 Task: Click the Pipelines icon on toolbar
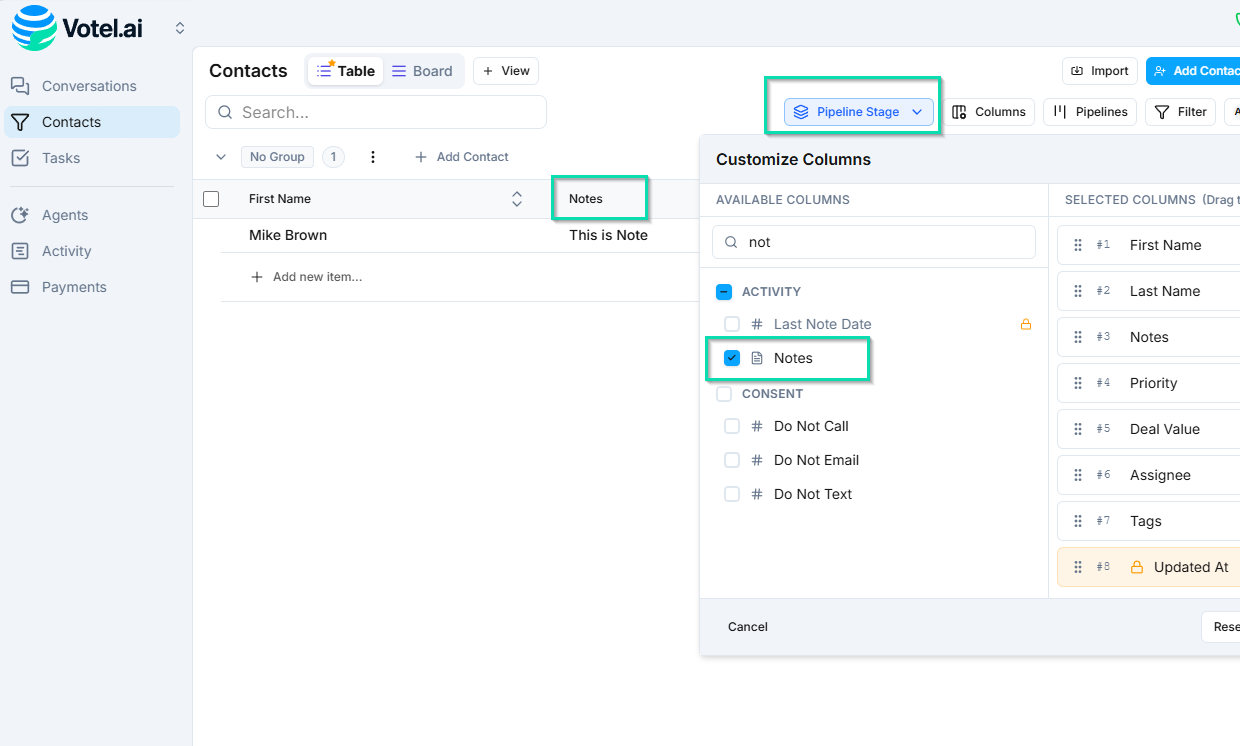click(1089, 111)
